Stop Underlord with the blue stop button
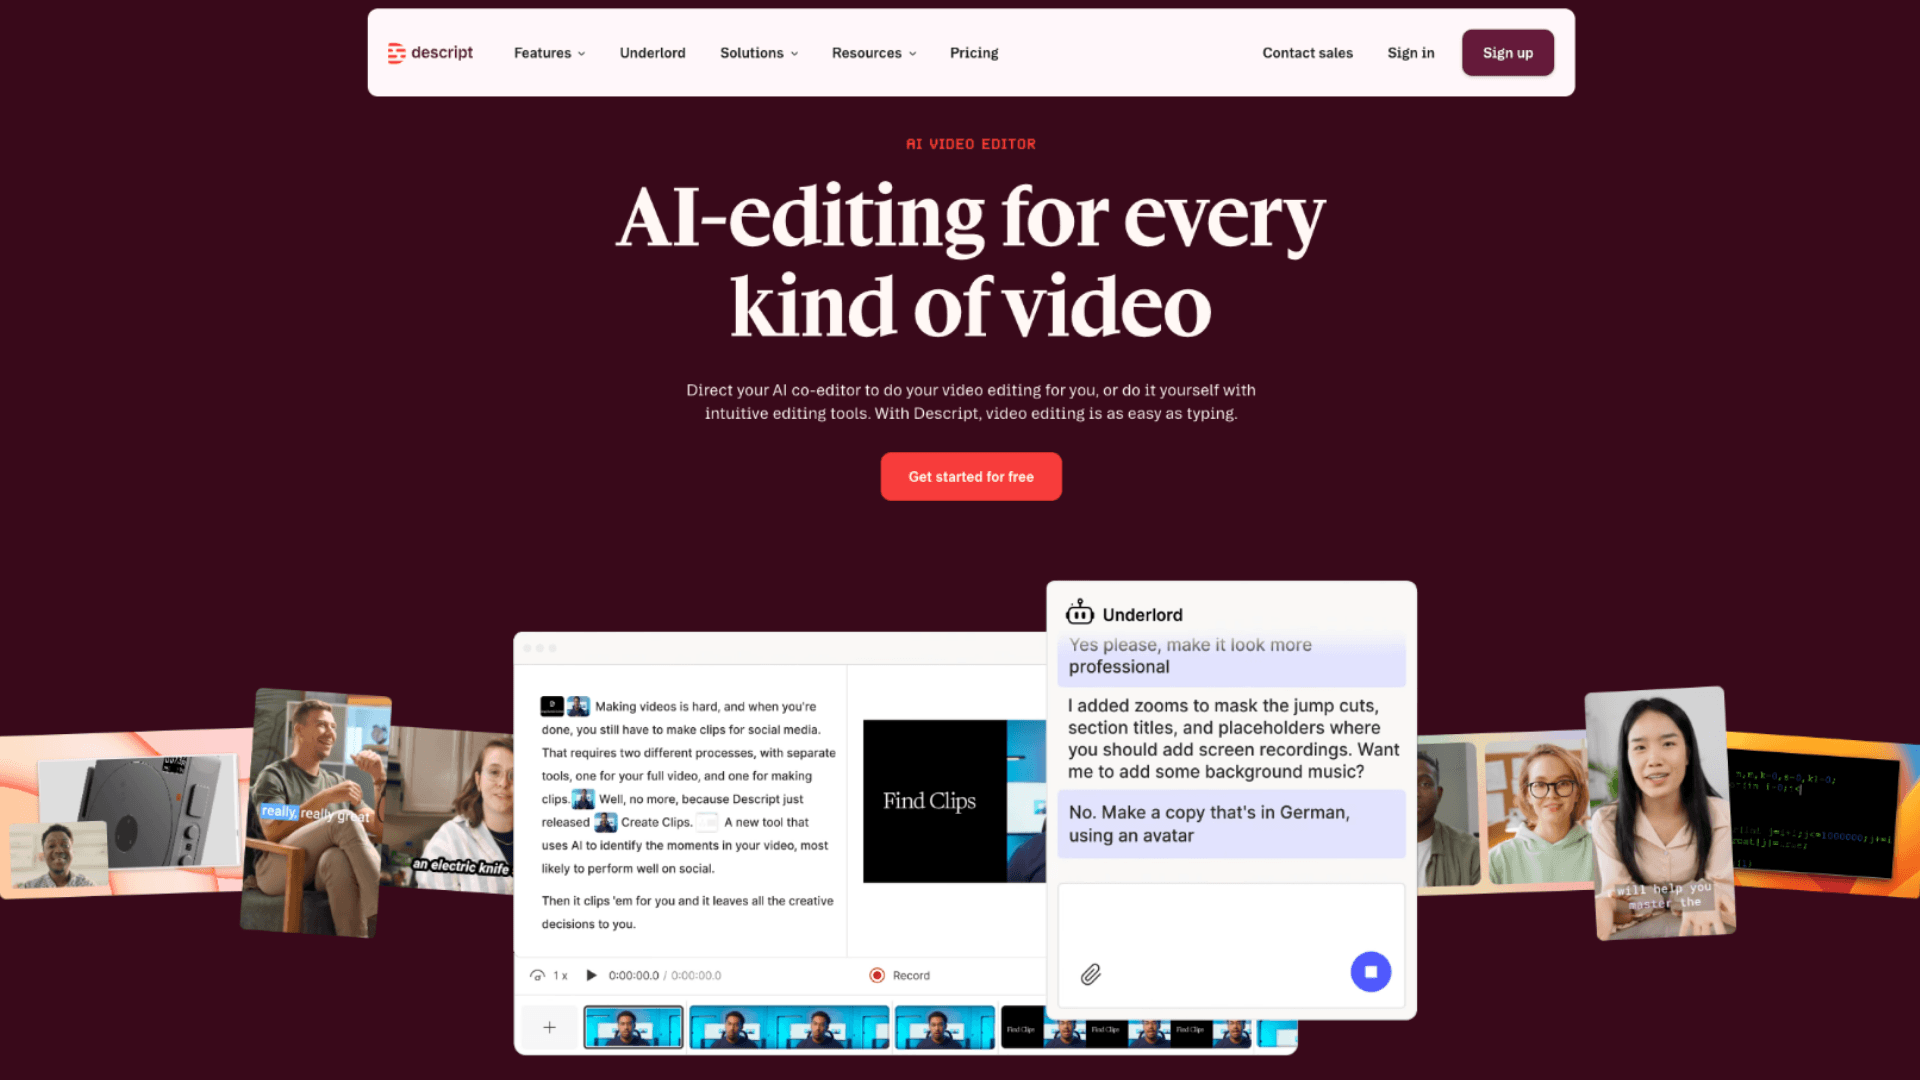This screenshot has width=1920, height=1080. [1370, 972]
